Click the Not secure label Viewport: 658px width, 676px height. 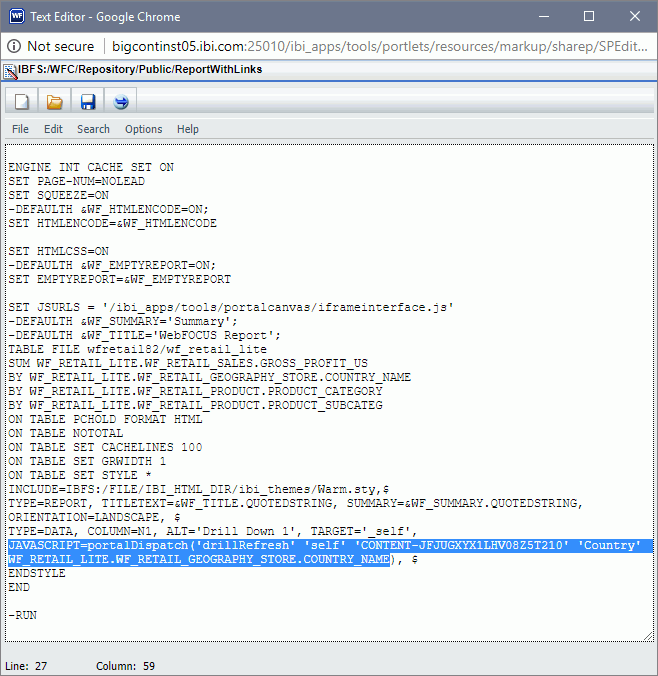[x=60, y=46]
